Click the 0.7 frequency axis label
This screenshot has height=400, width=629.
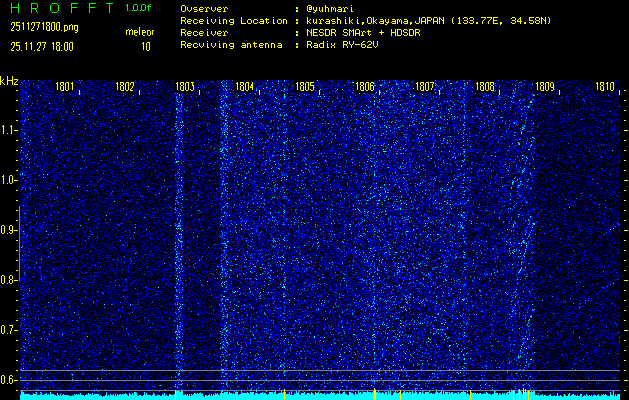(x=8, y=330)
